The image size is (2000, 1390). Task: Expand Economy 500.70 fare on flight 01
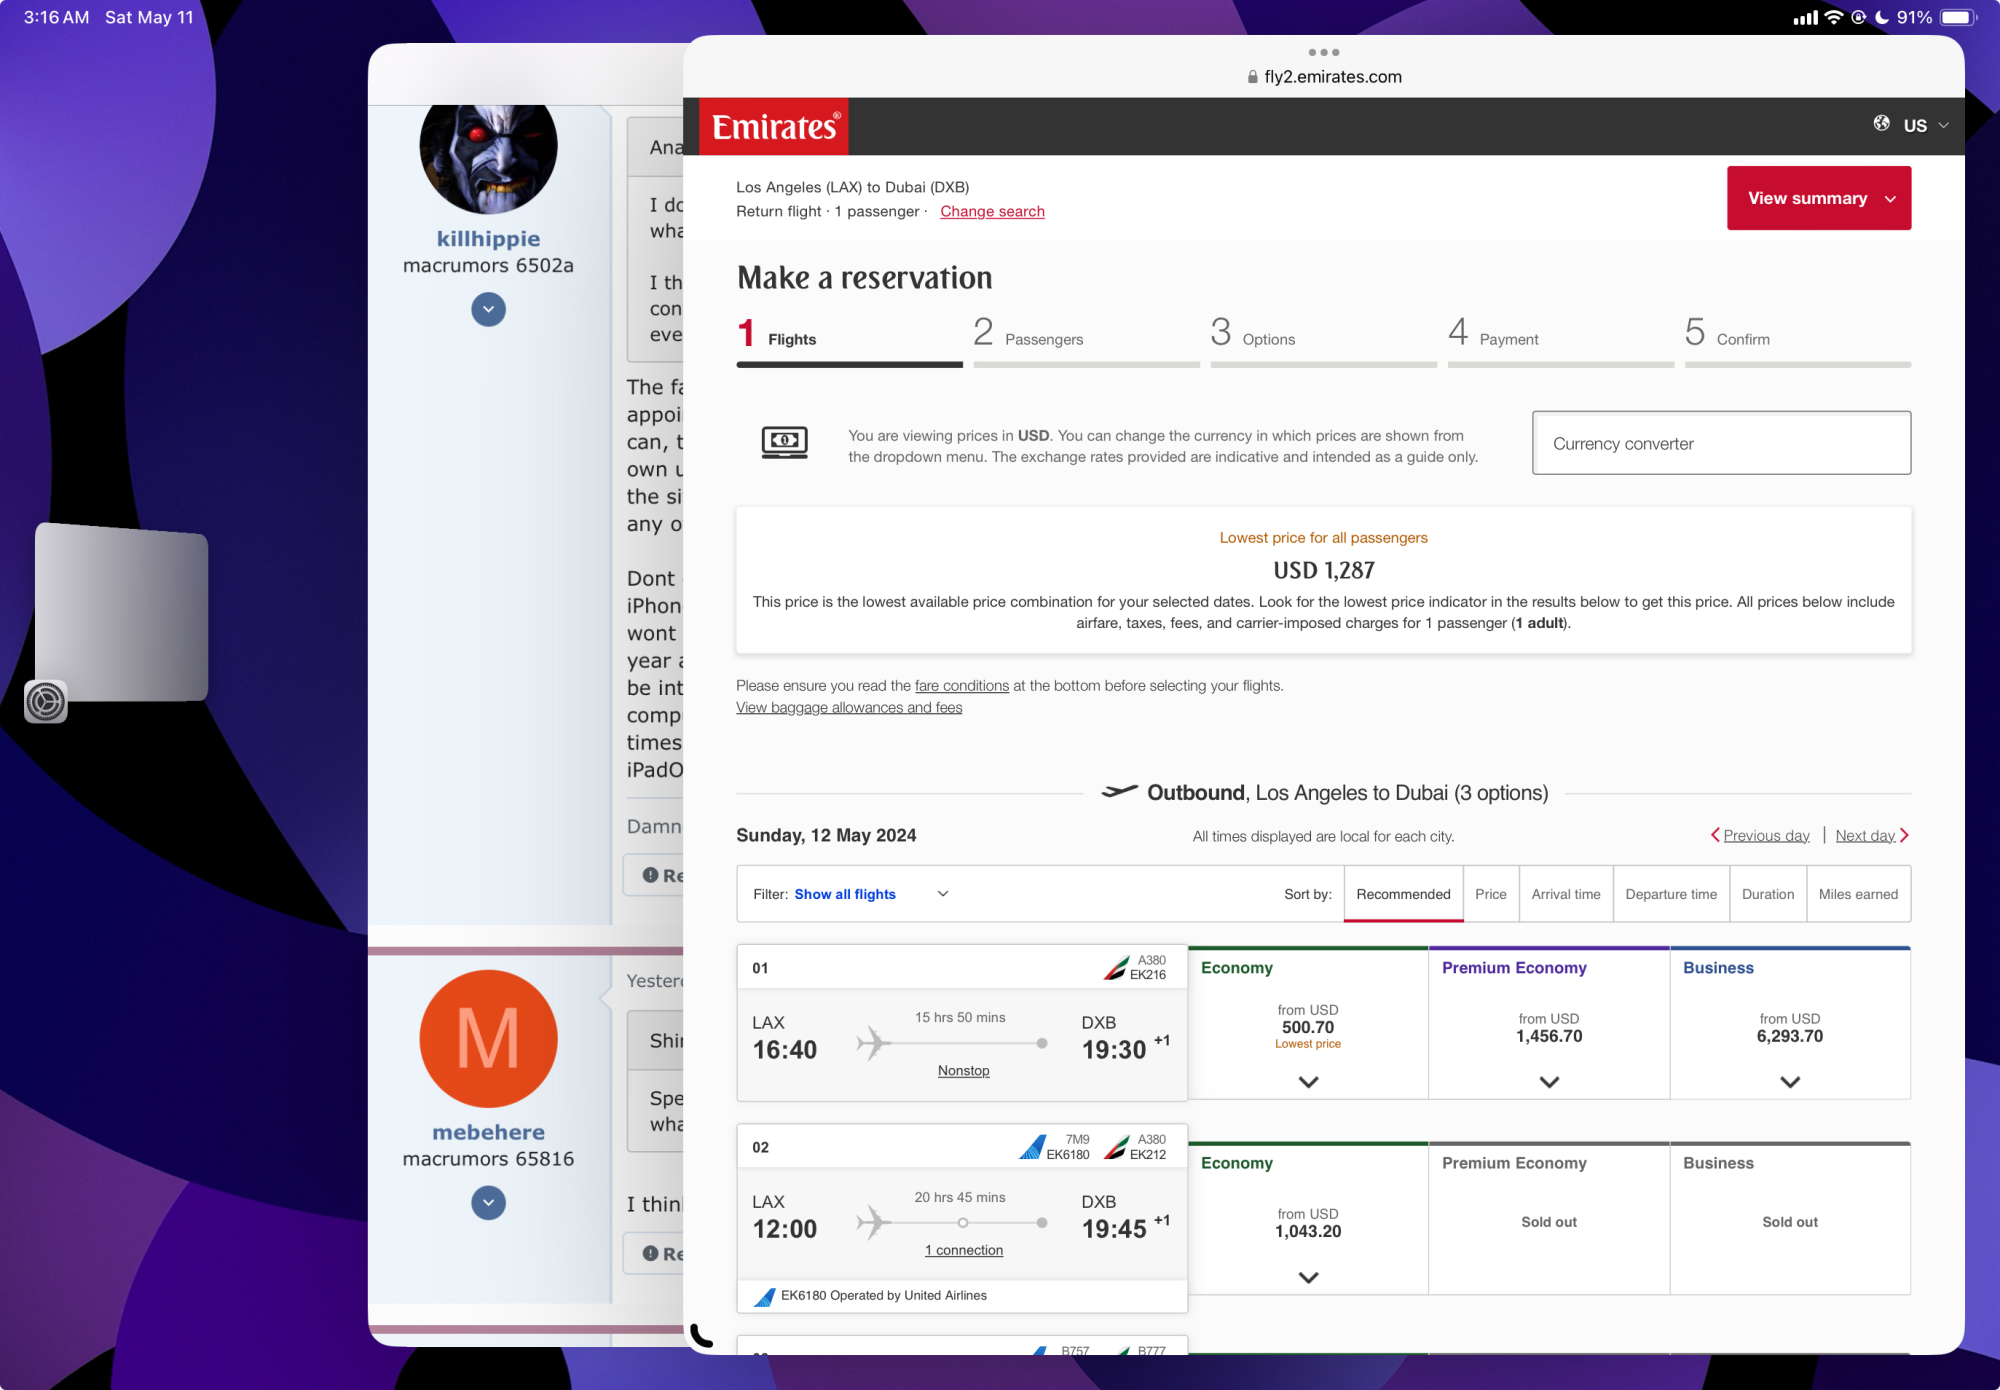click(x=1308, y=1082)
